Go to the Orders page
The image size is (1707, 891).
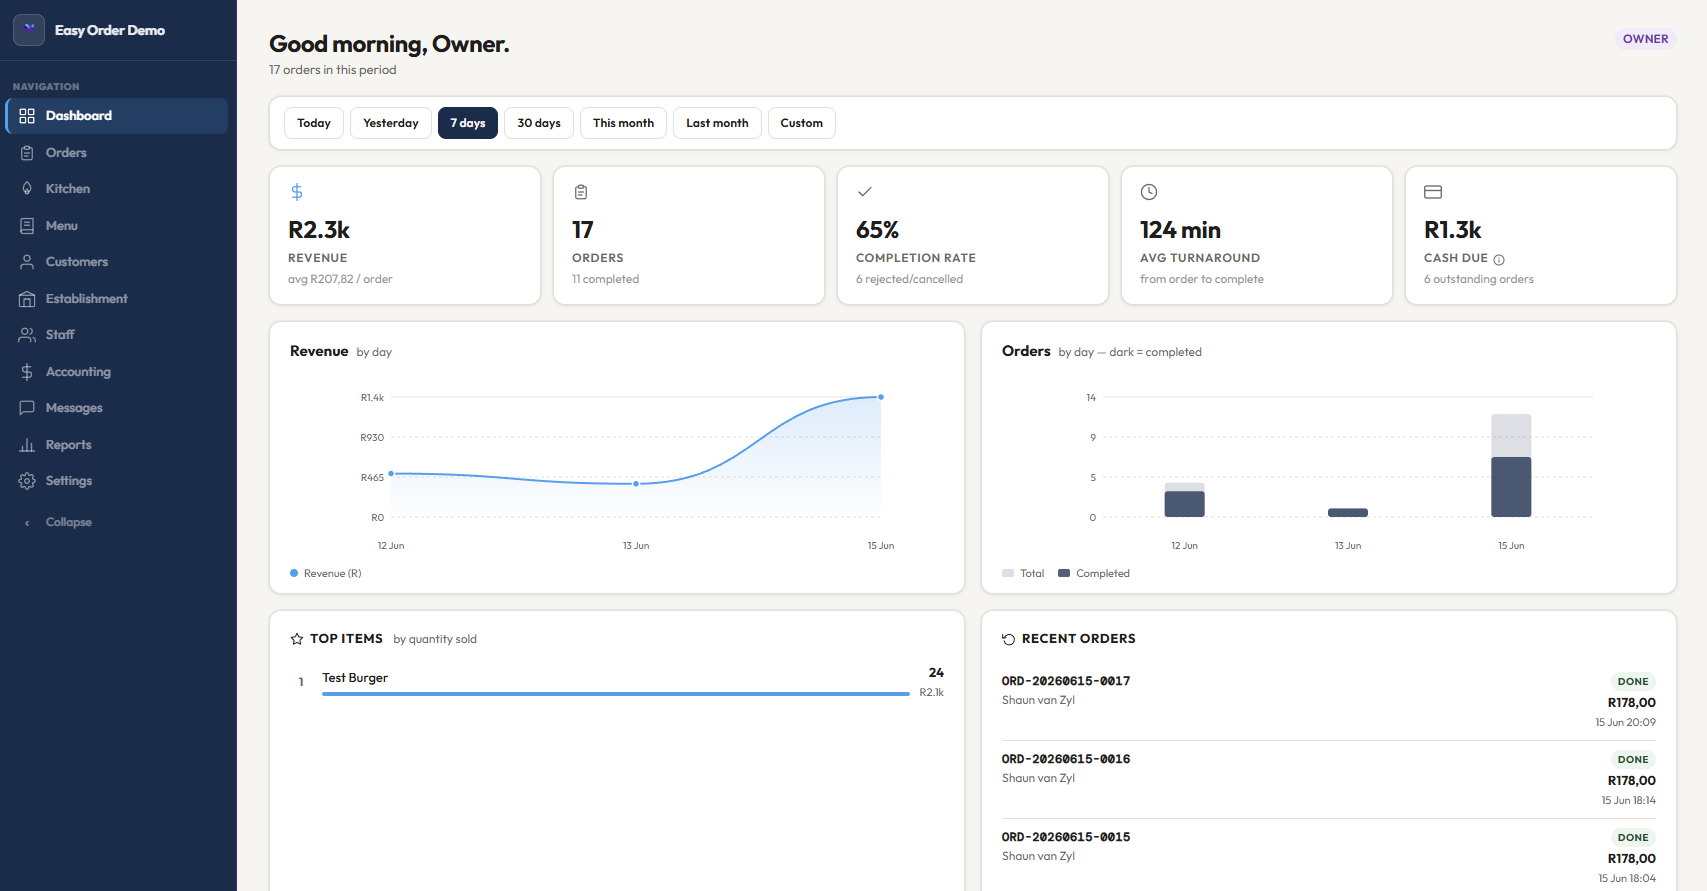[x=117, y=153]
